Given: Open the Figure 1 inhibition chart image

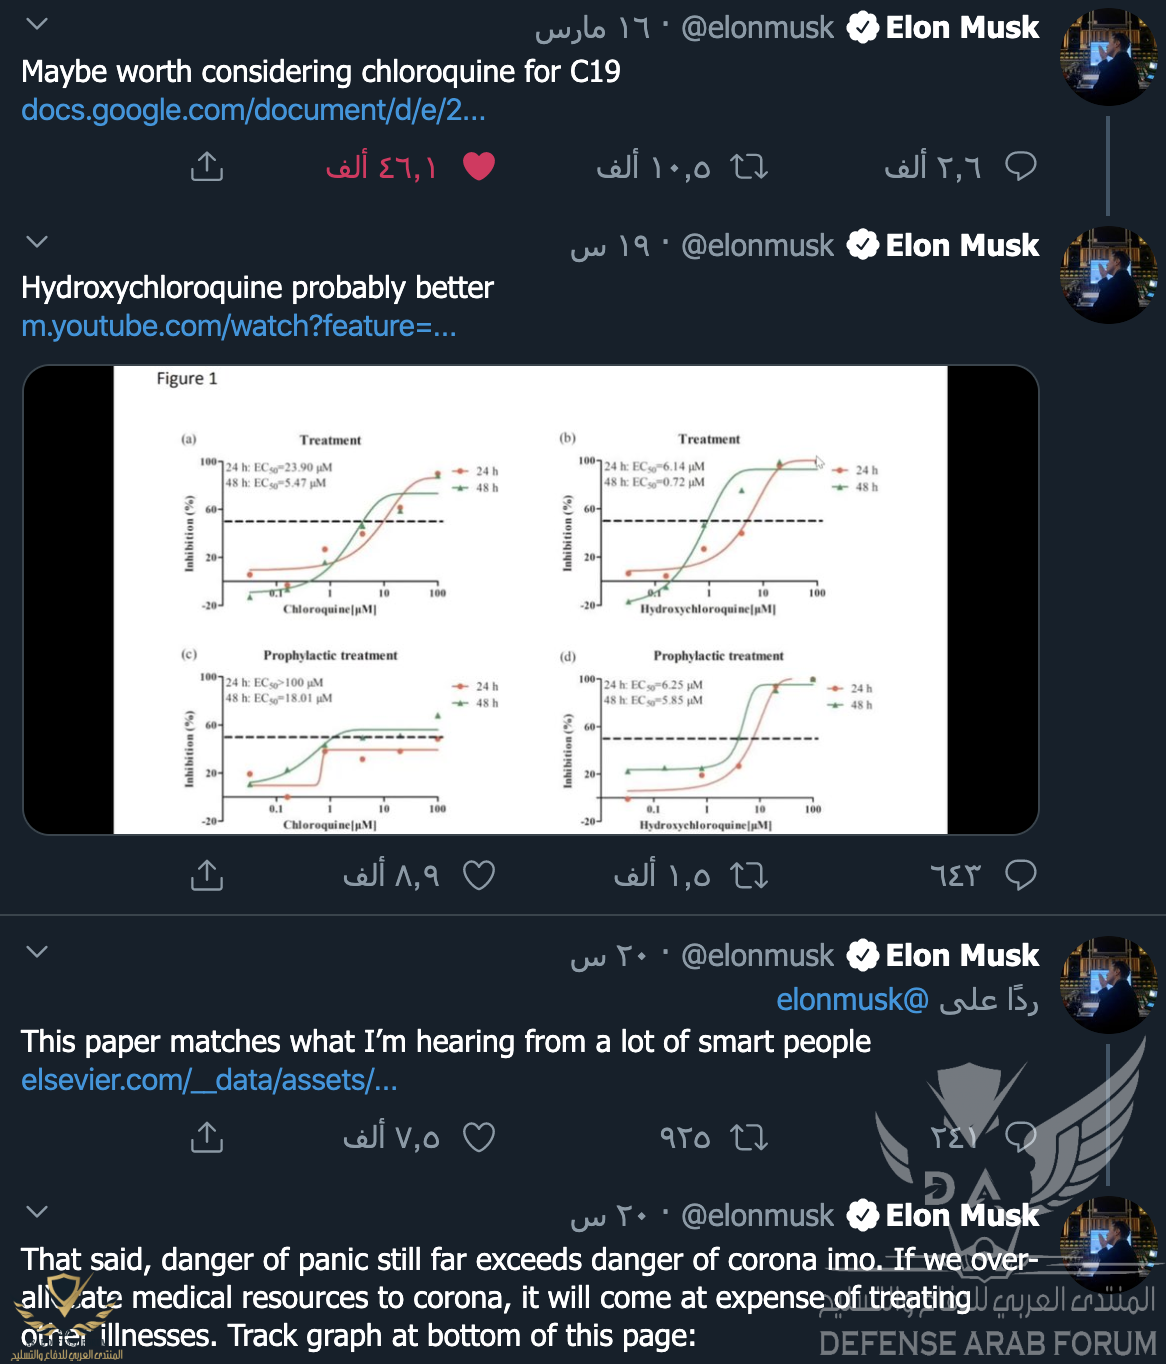Looking at the screenshot, I should tap(530, 599).
